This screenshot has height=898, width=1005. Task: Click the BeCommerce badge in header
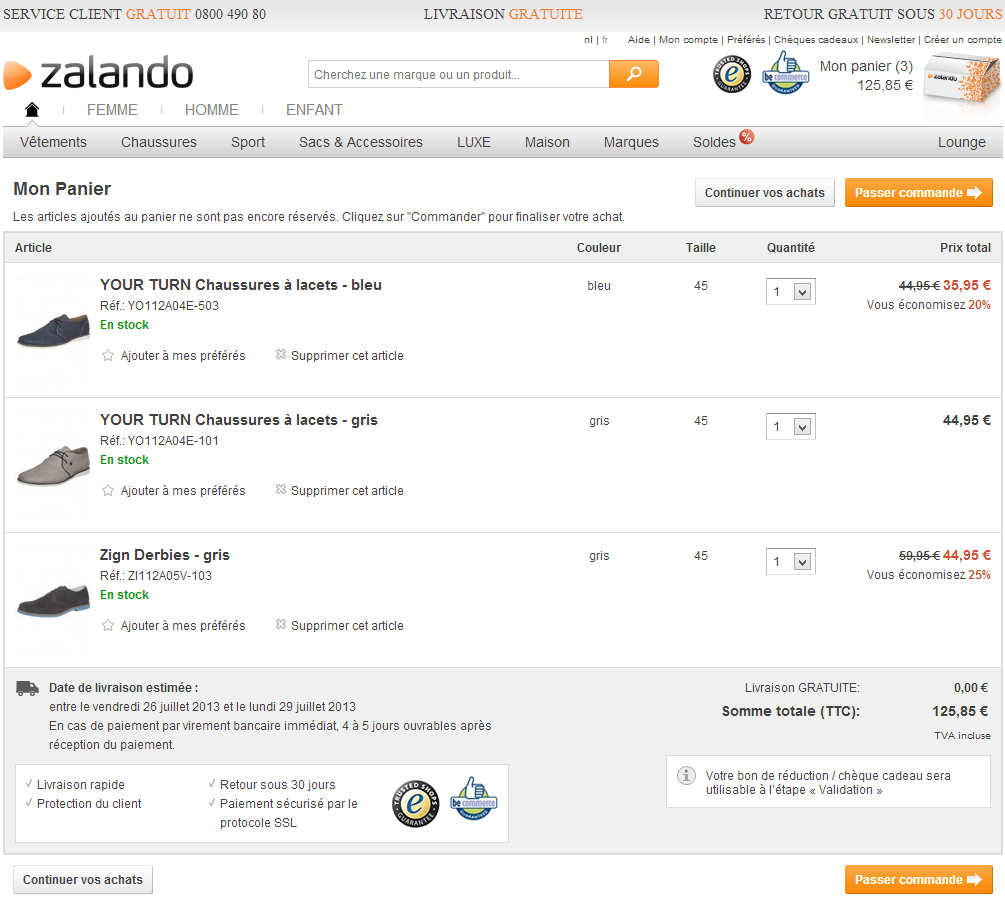coord(785,74)
